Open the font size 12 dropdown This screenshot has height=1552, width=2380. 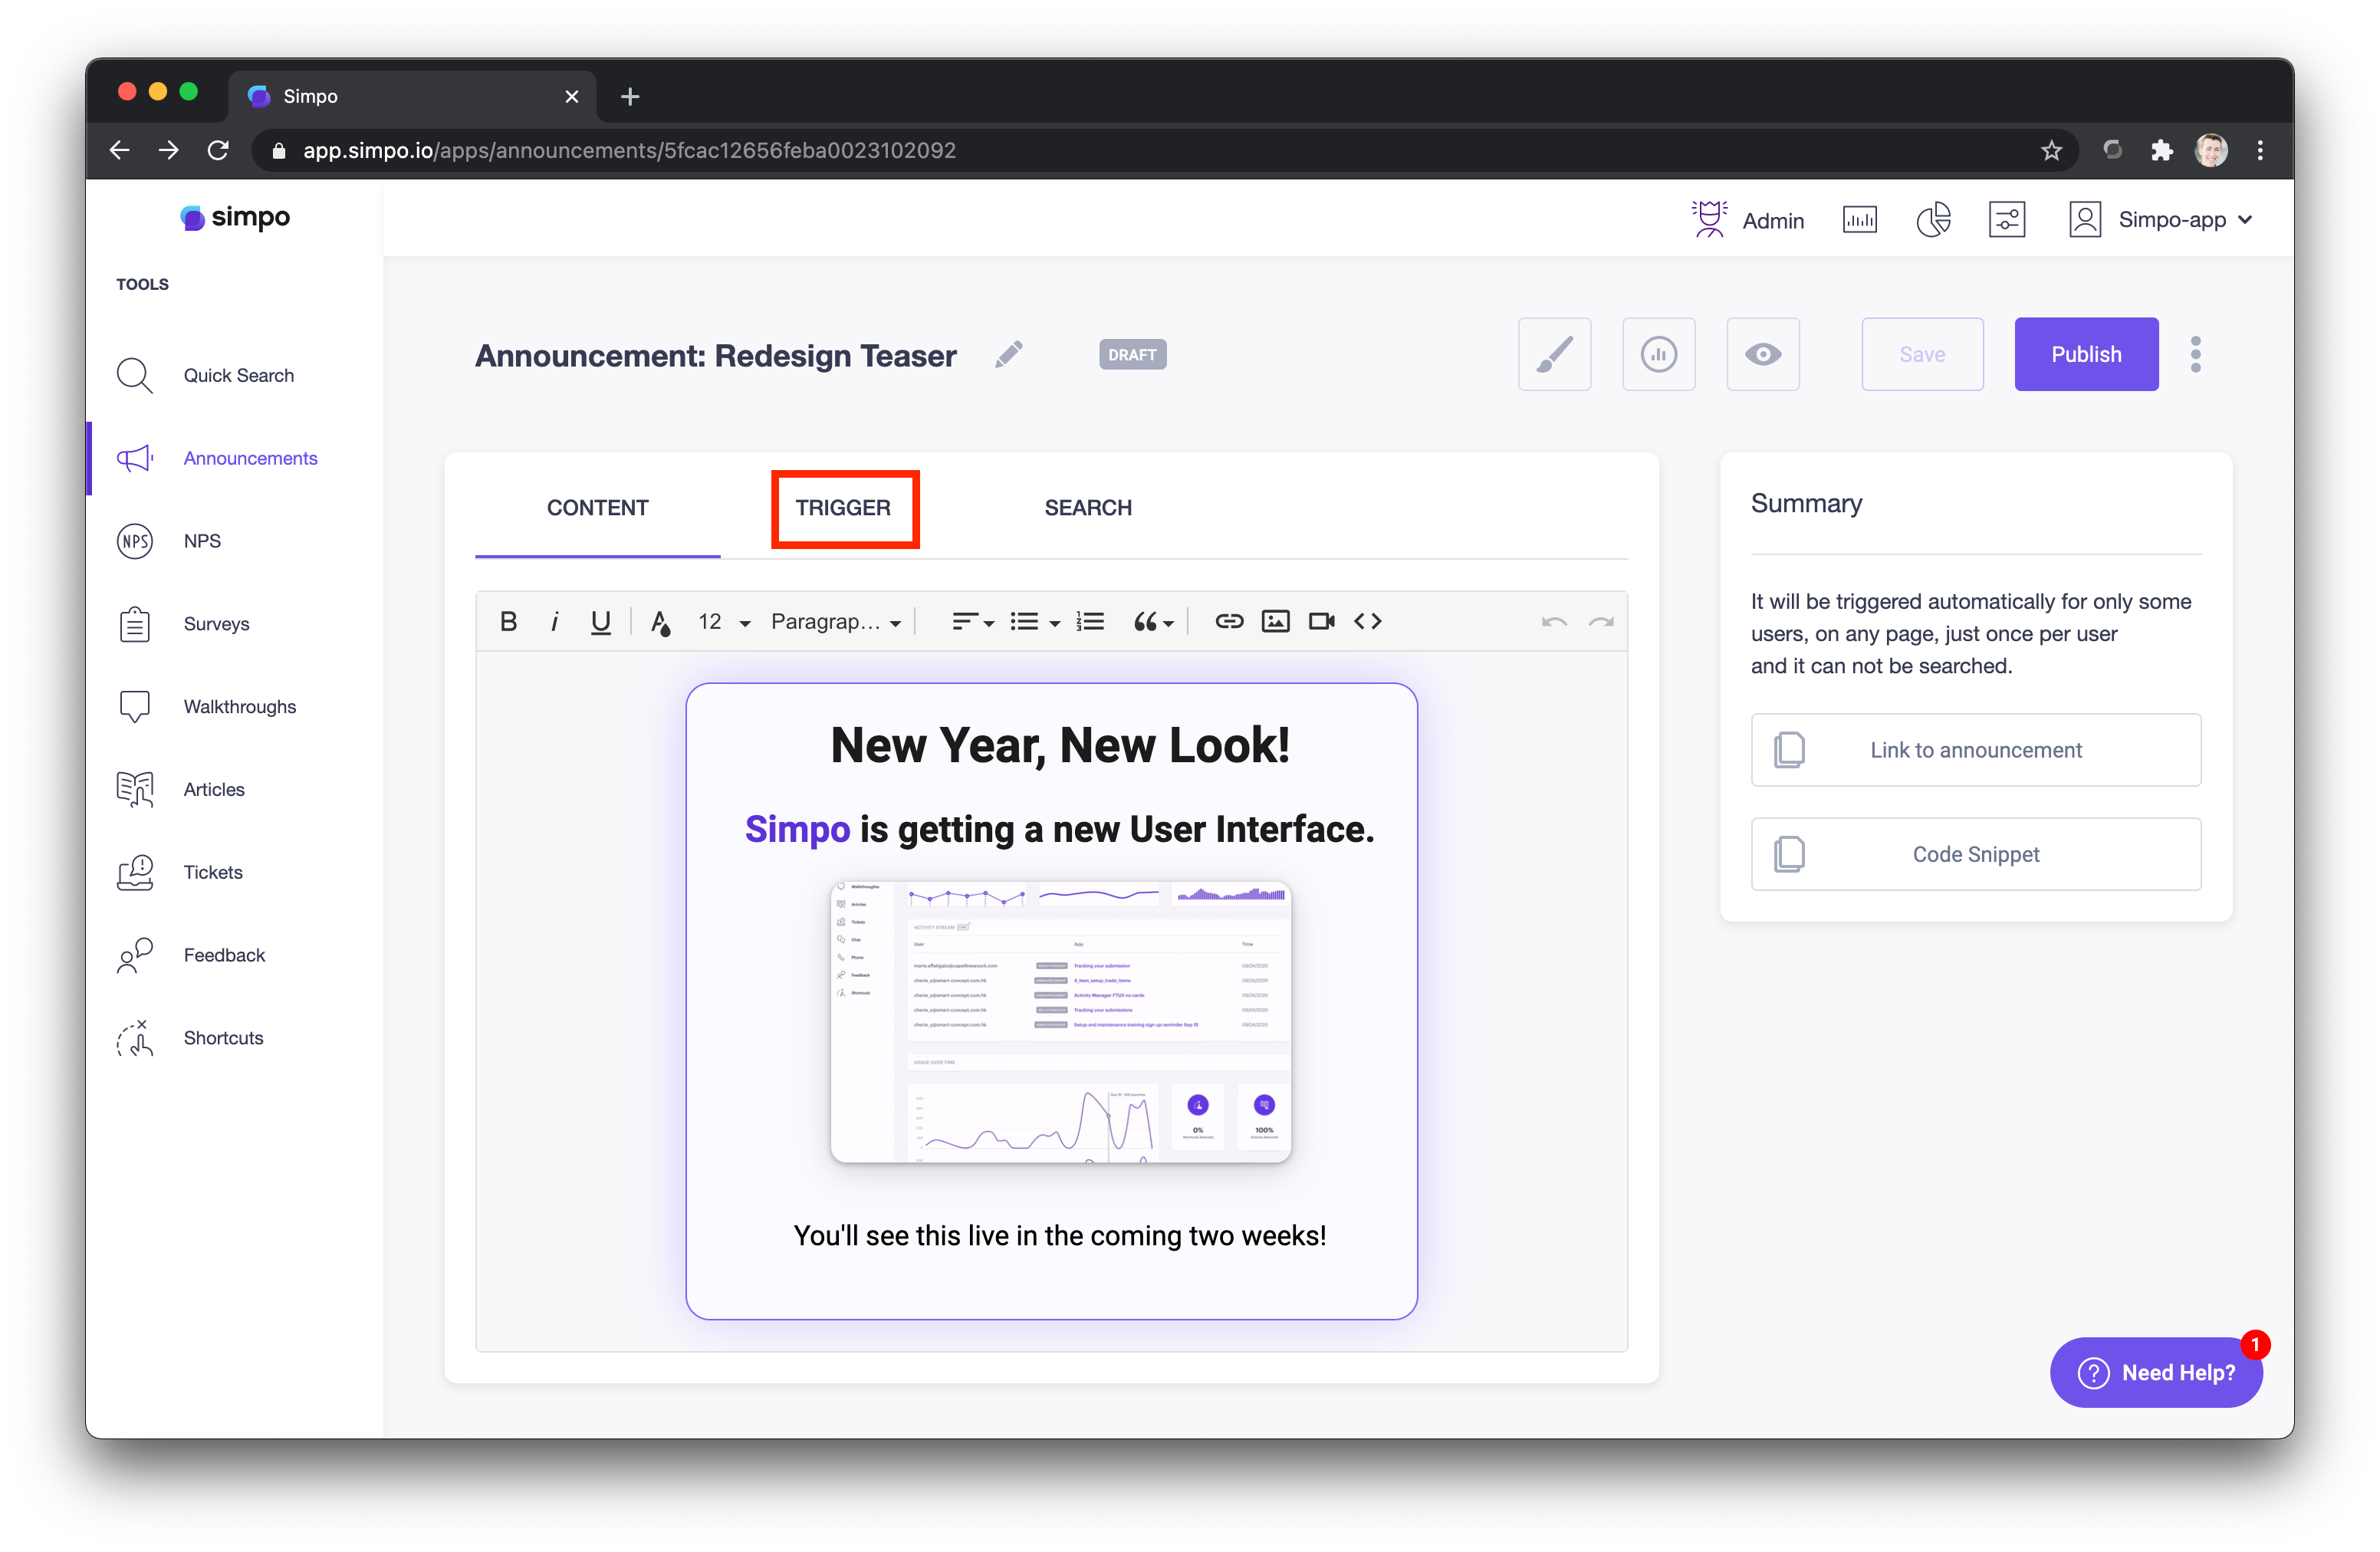point(724,621)
